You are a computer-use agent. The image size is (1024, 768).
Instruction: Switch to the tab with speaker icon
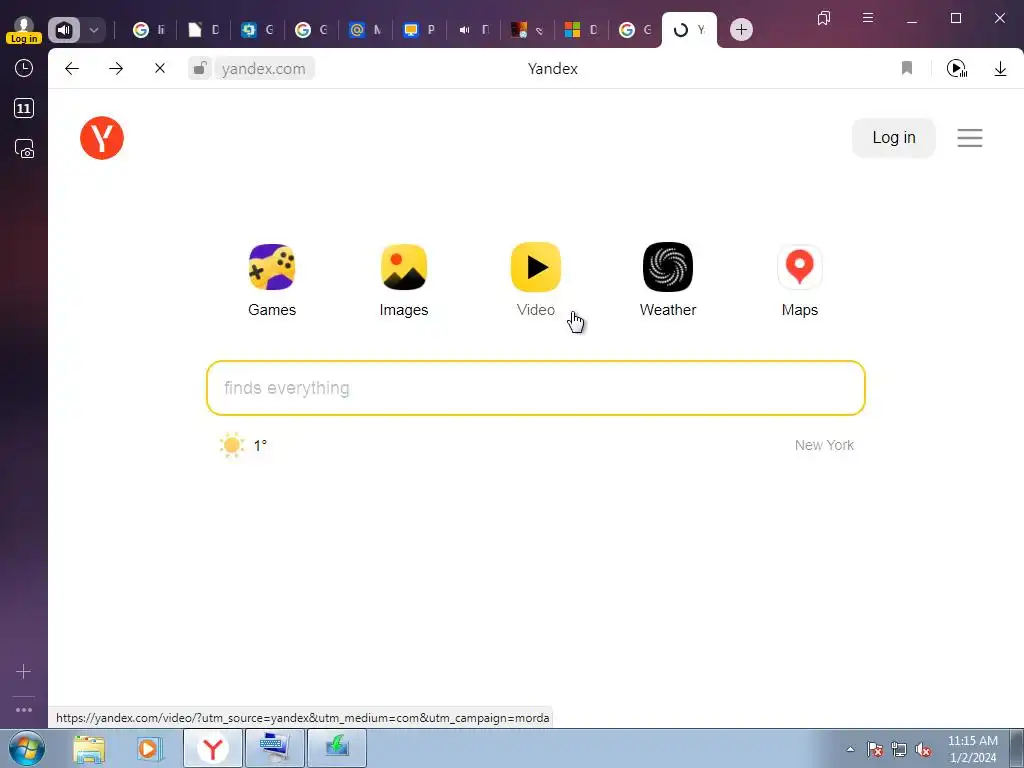473,30
